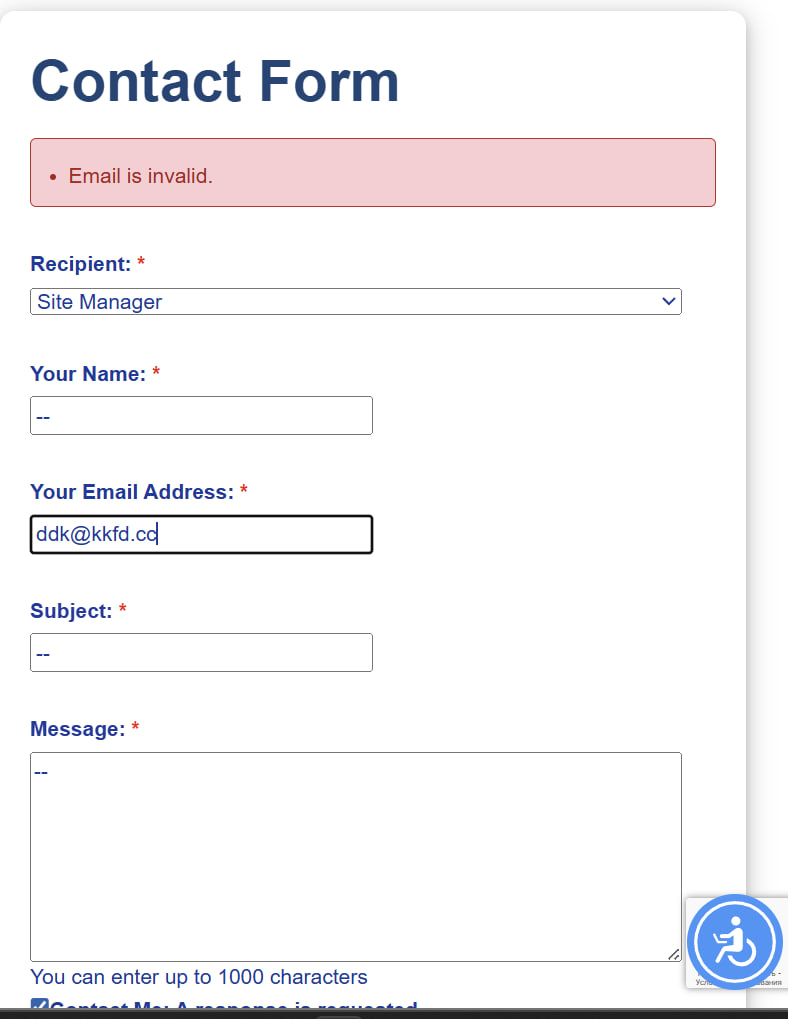Viewport: 788px width, 1019px height.
Task: Click the 'Email is invalid.' error message
Action: pyautogui.click(x=141, y=176)
